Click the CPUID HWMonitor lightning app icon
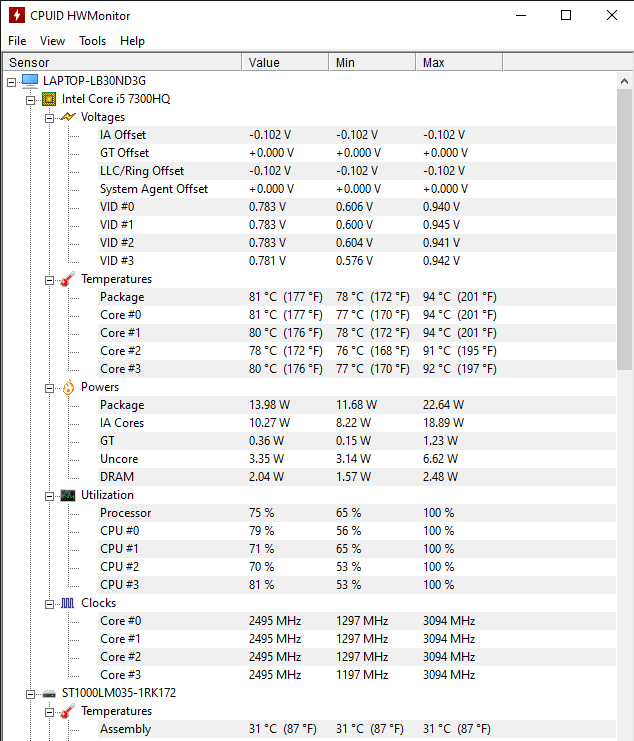 click(17, 15)
